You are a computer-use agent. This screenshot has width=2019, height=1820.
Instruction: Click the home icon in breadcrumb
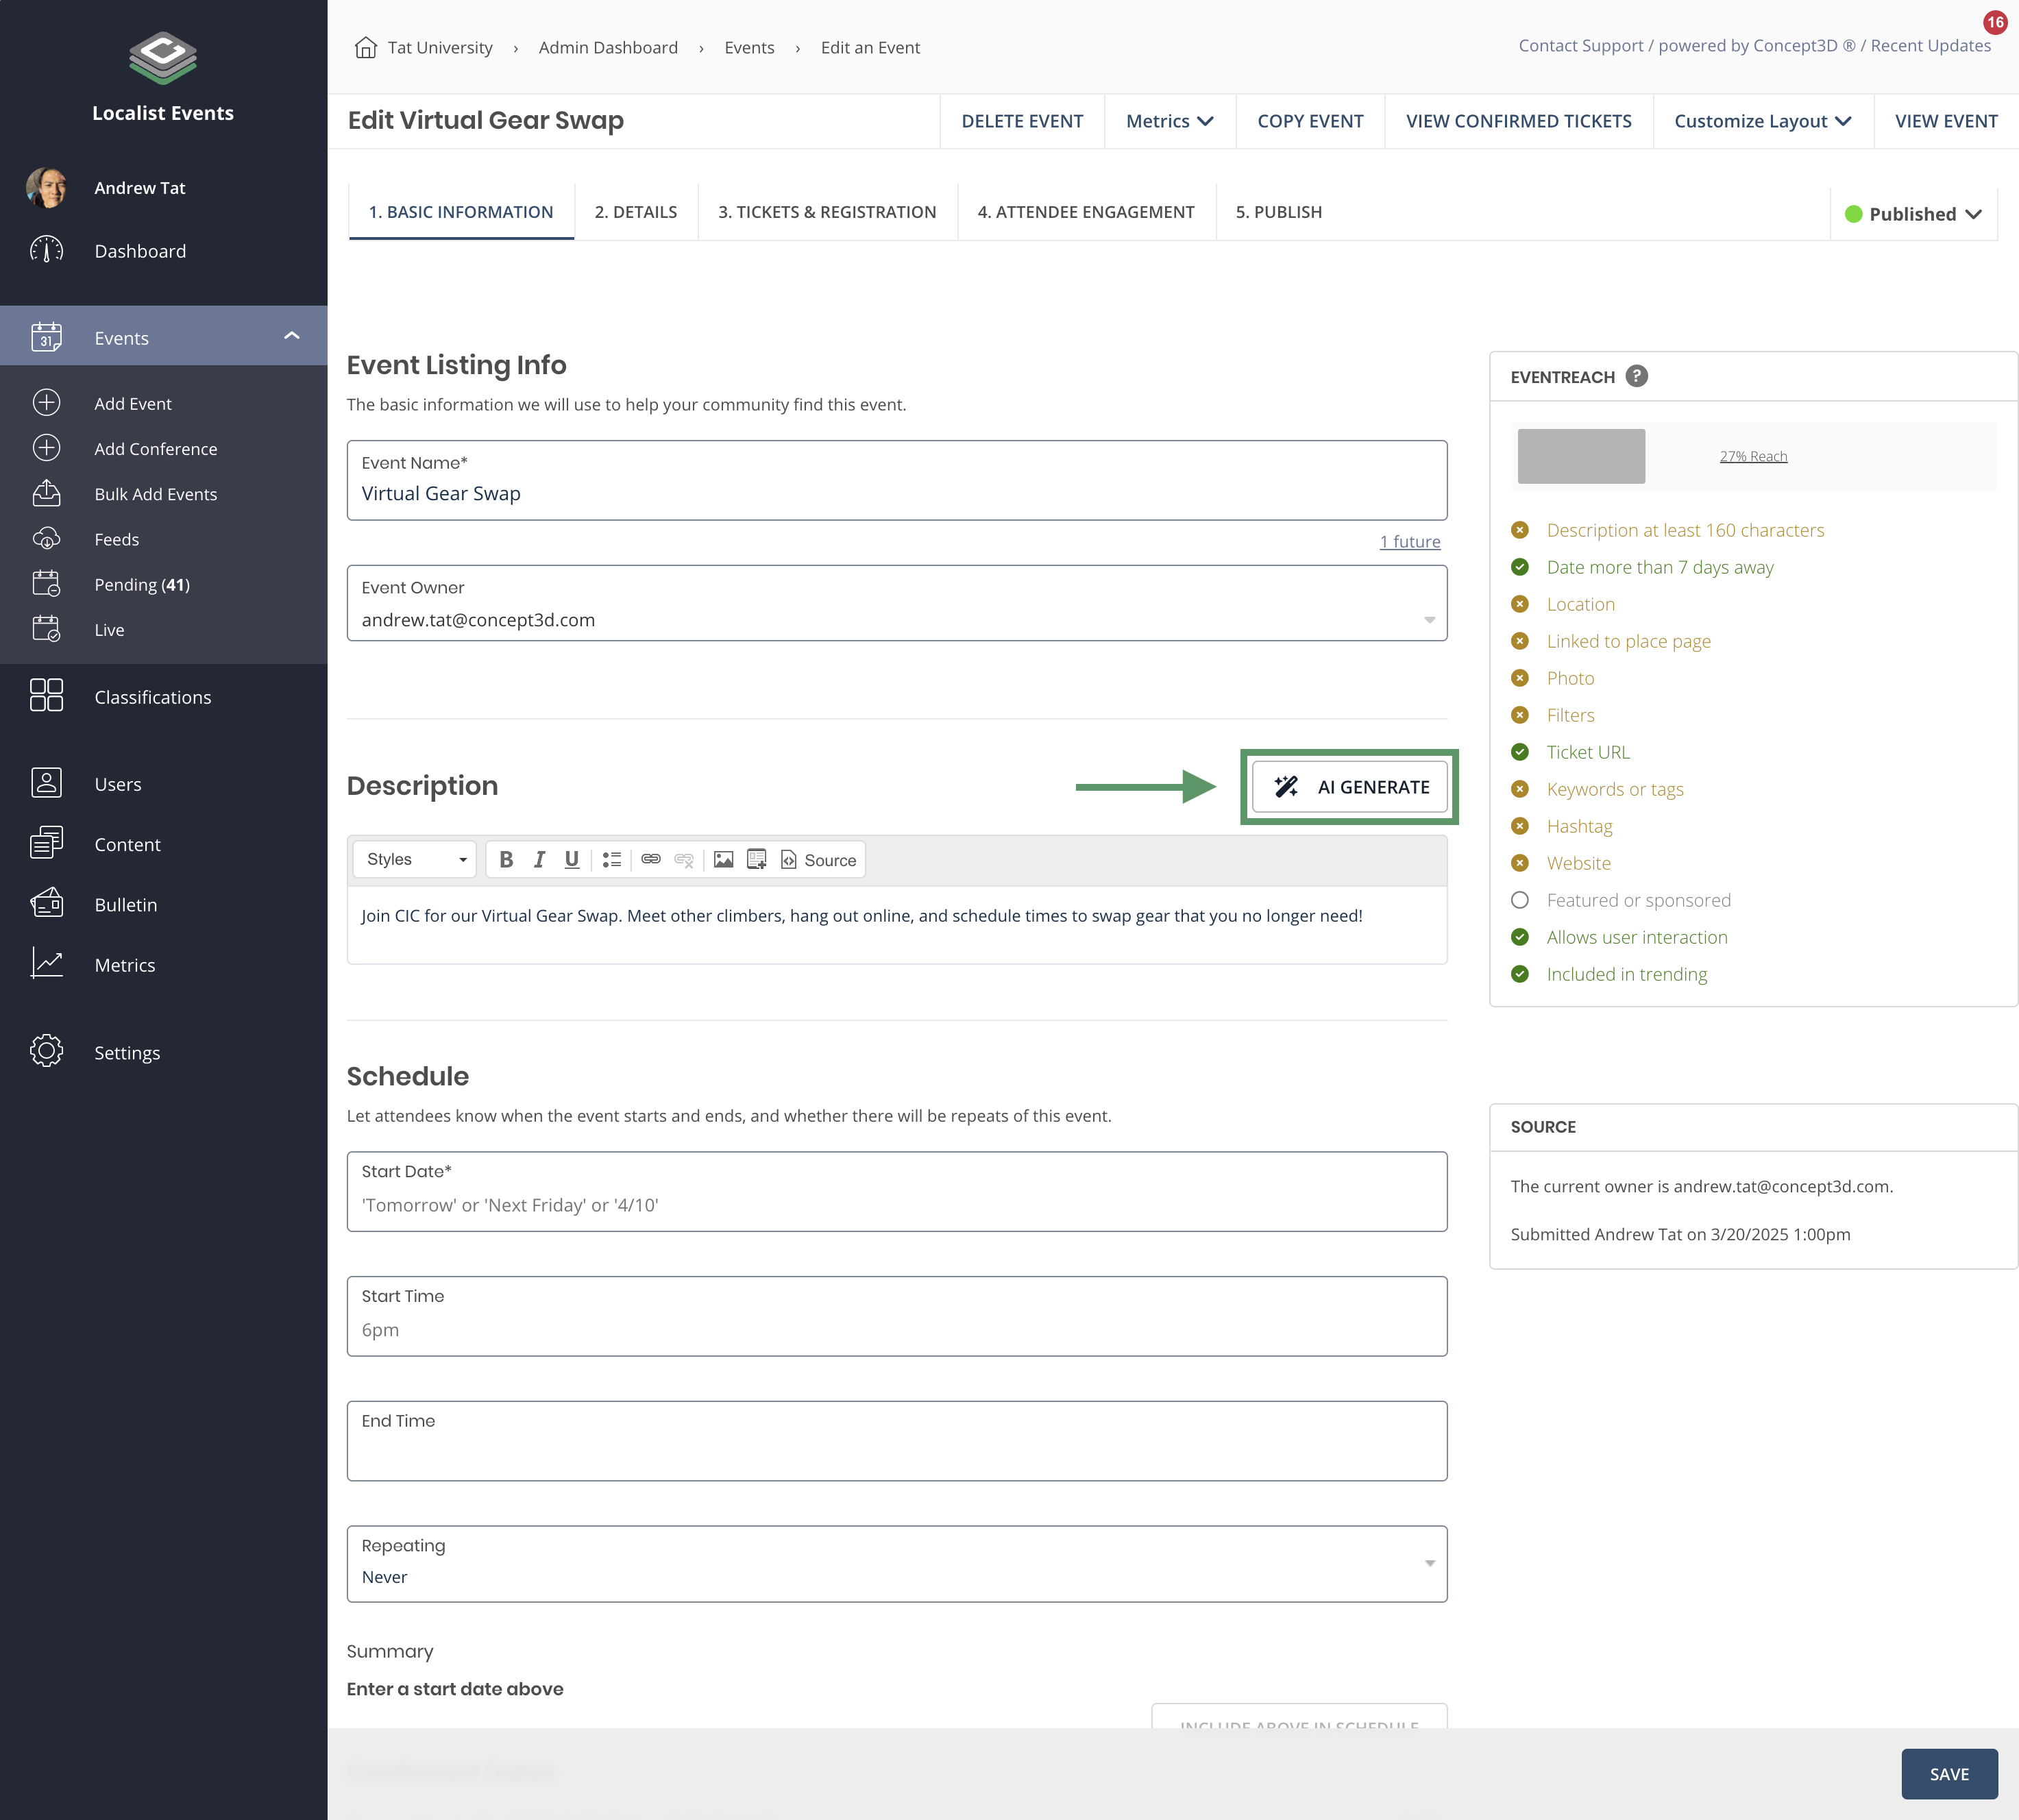point(365,48)
